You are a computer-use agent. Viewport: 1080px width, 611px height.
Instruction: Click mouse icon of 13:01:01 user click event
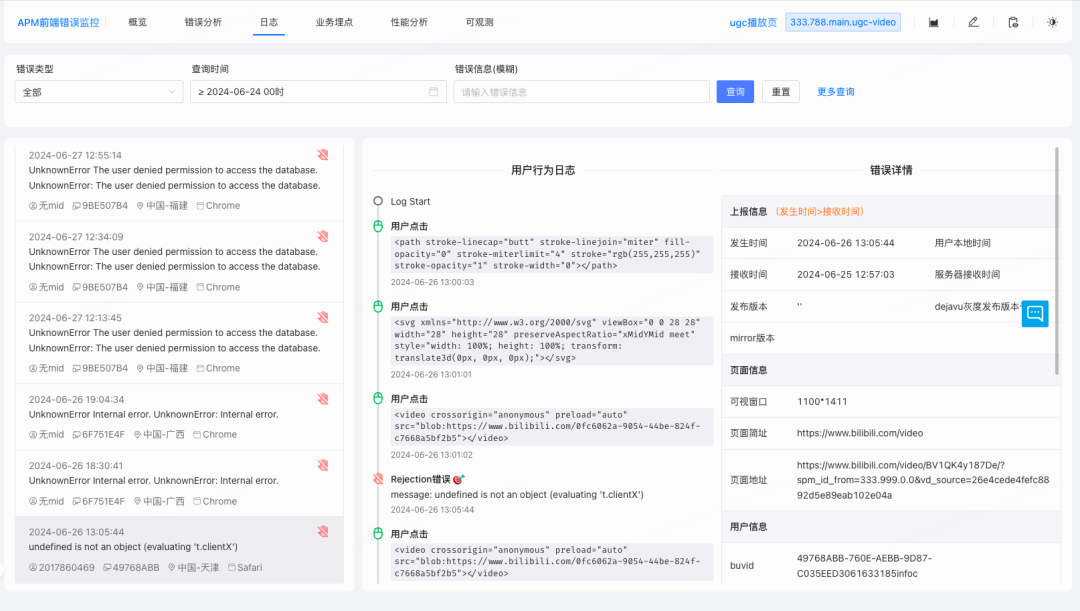[378, 307]
